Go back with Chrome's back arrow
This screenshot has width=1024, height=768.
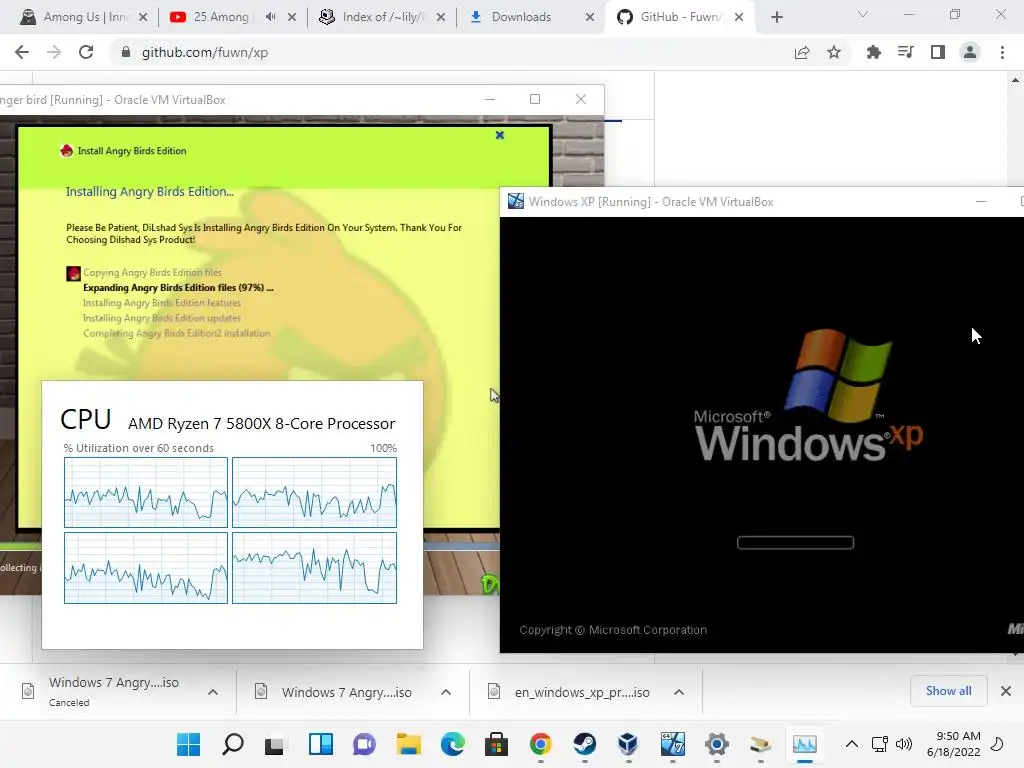(x=22, y=52)
